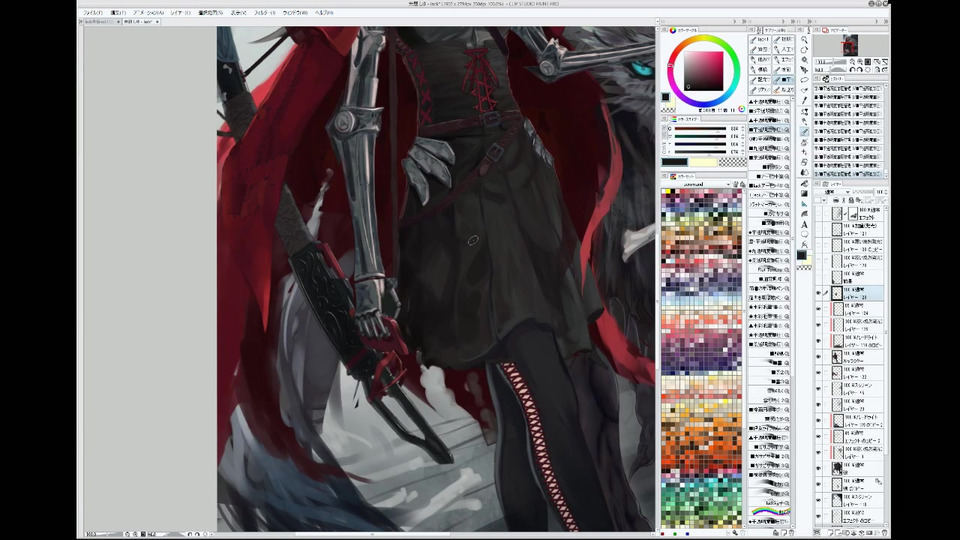The width and height of the screenshot is (960, 540).
Task: Select the first sub tool group button
Action: point(760,40)
